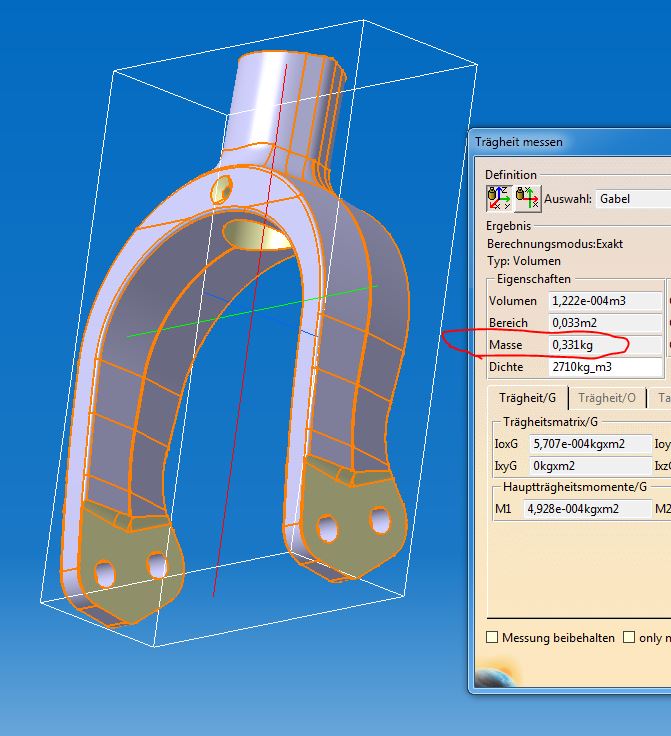671x736 pixels.
Task: Click the Auswahl field showing Gabel
Action: pos(633,199)
